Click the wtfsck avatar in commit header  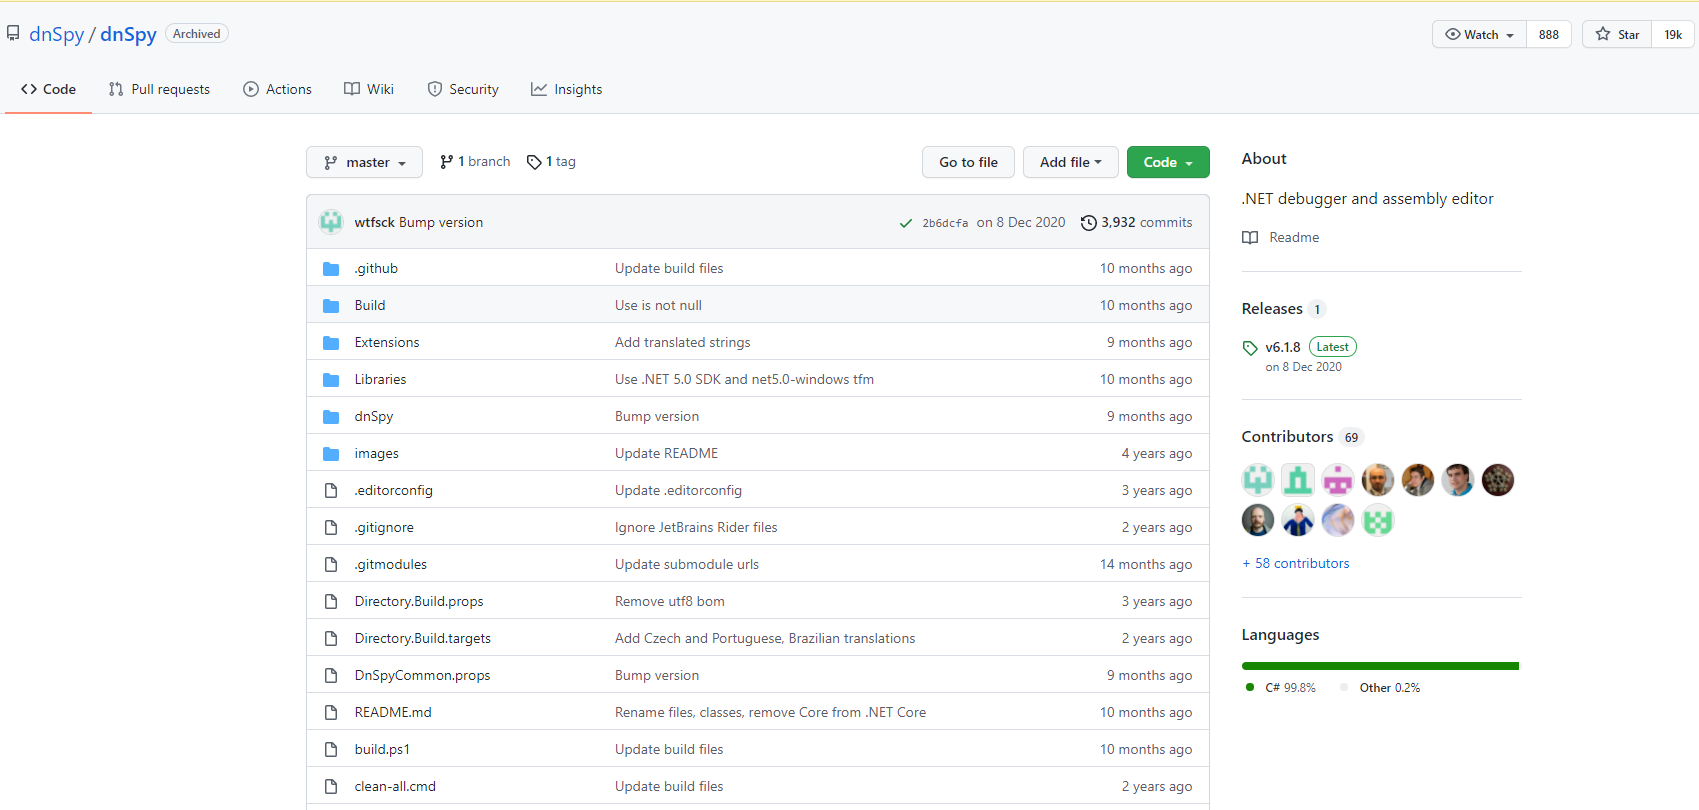pyautogui.click(x=331, y=222)
